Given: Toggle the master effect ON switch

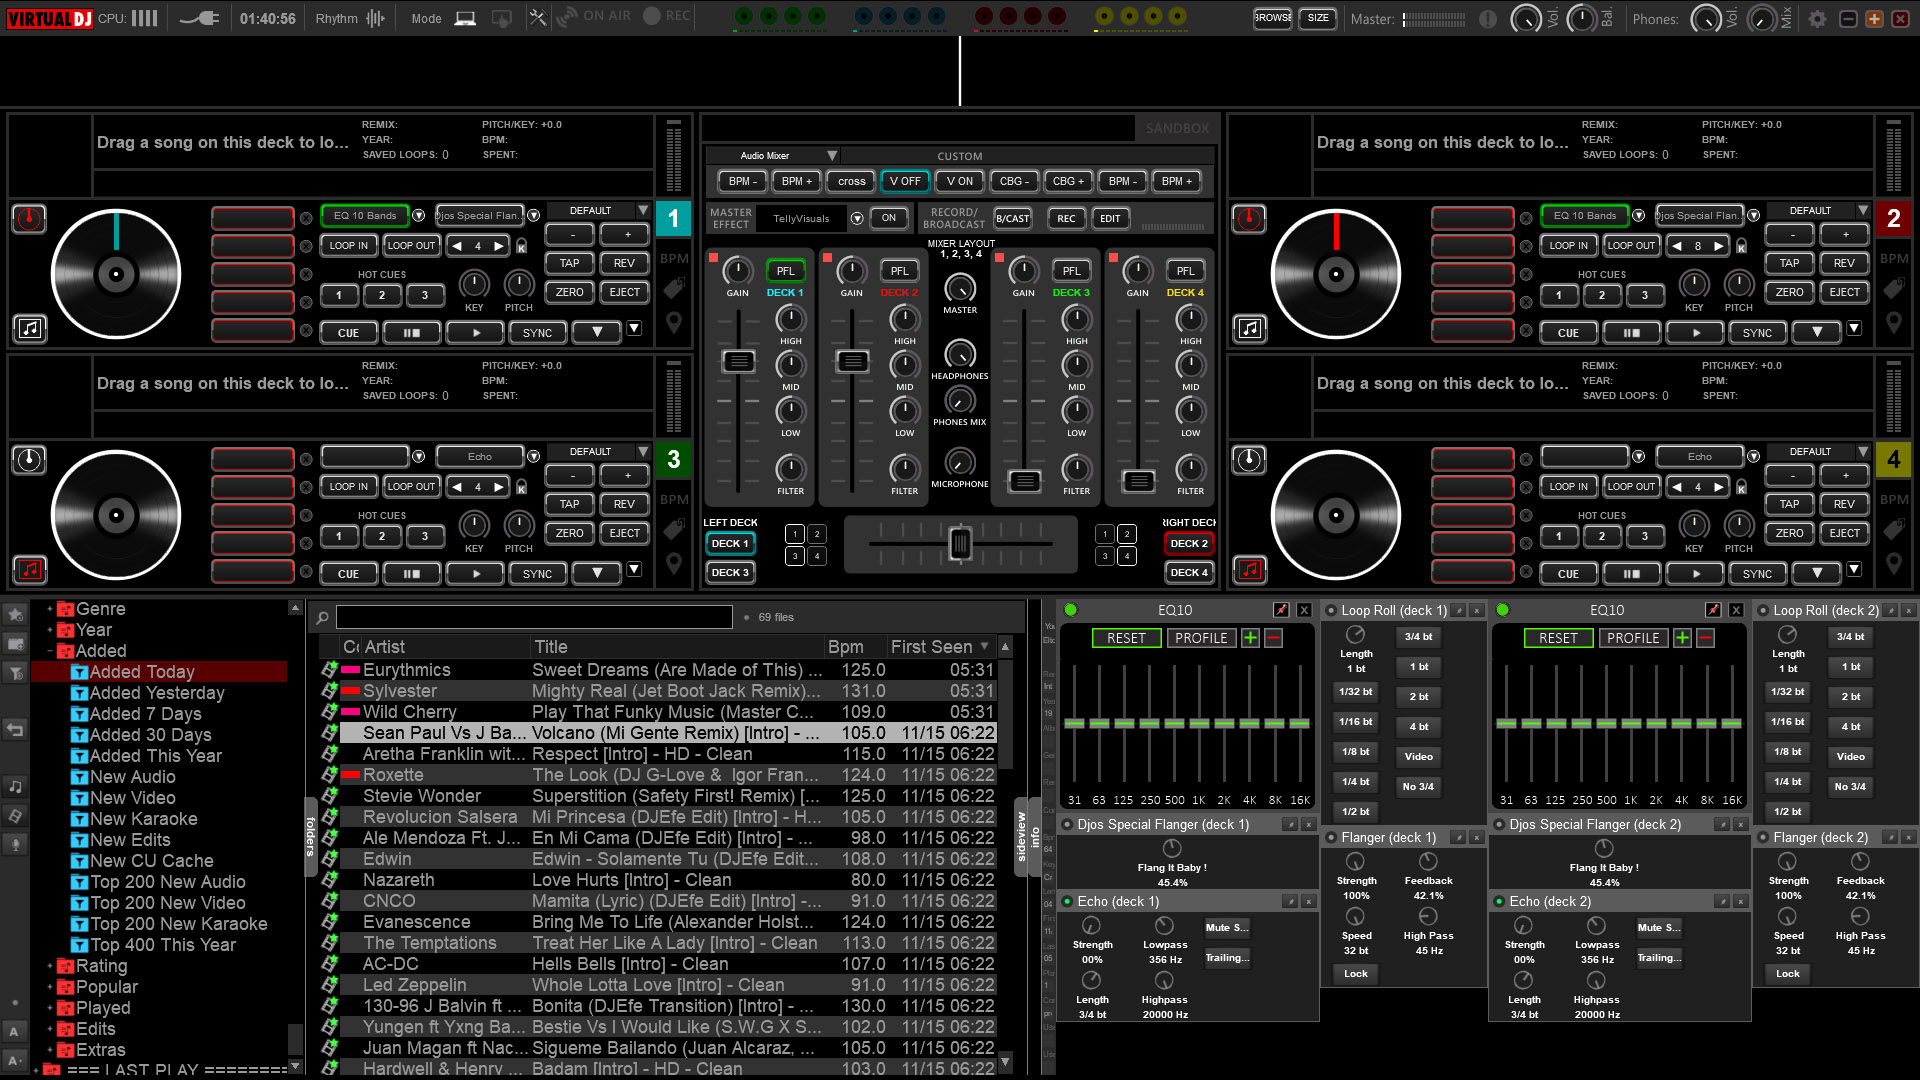Looking at the screenshot, I should point(889,218).
